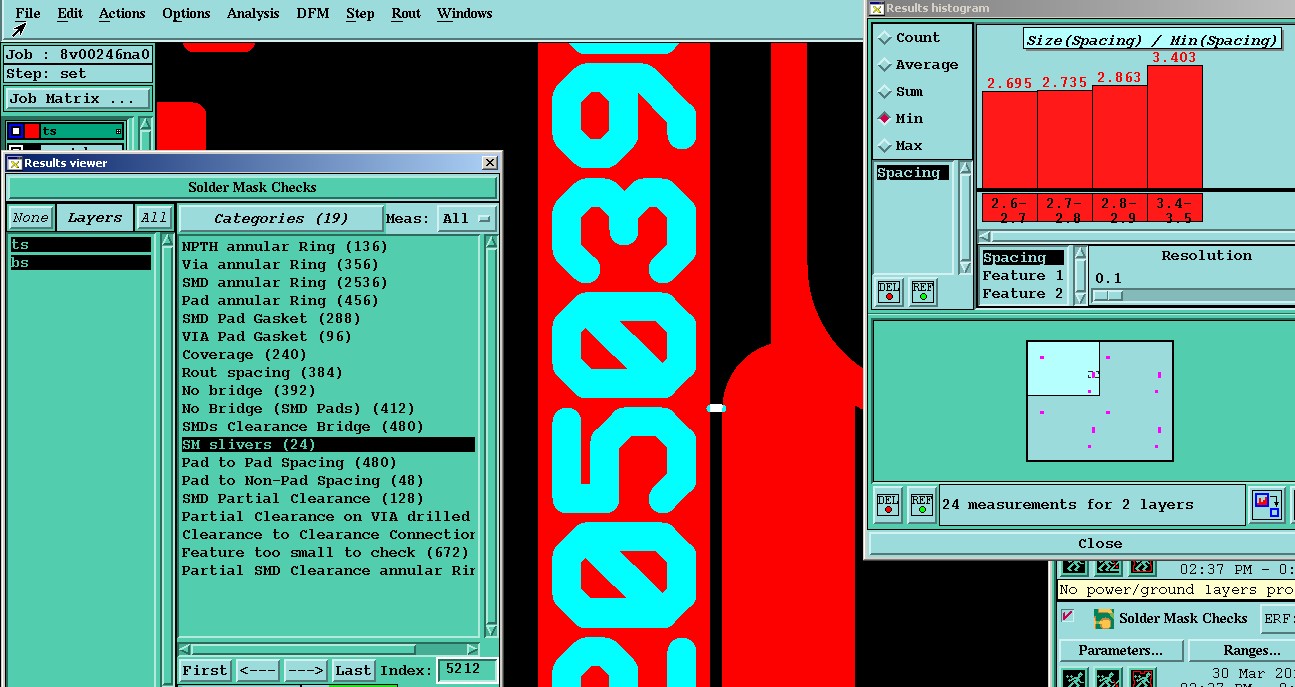
Task: Select the Average radio option in histogram
Action: click(918, 65)
